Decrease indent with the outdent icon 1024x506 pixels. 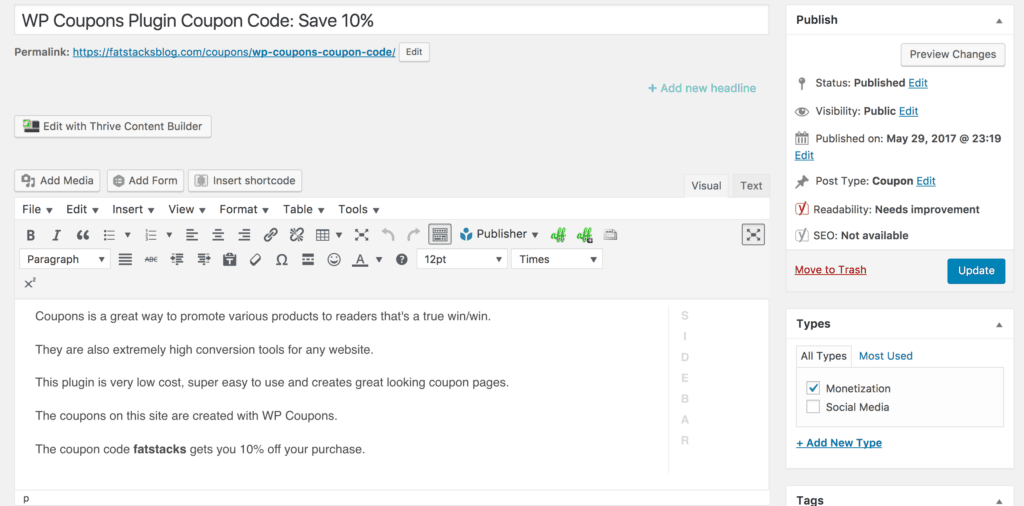(x=177, y=259)
